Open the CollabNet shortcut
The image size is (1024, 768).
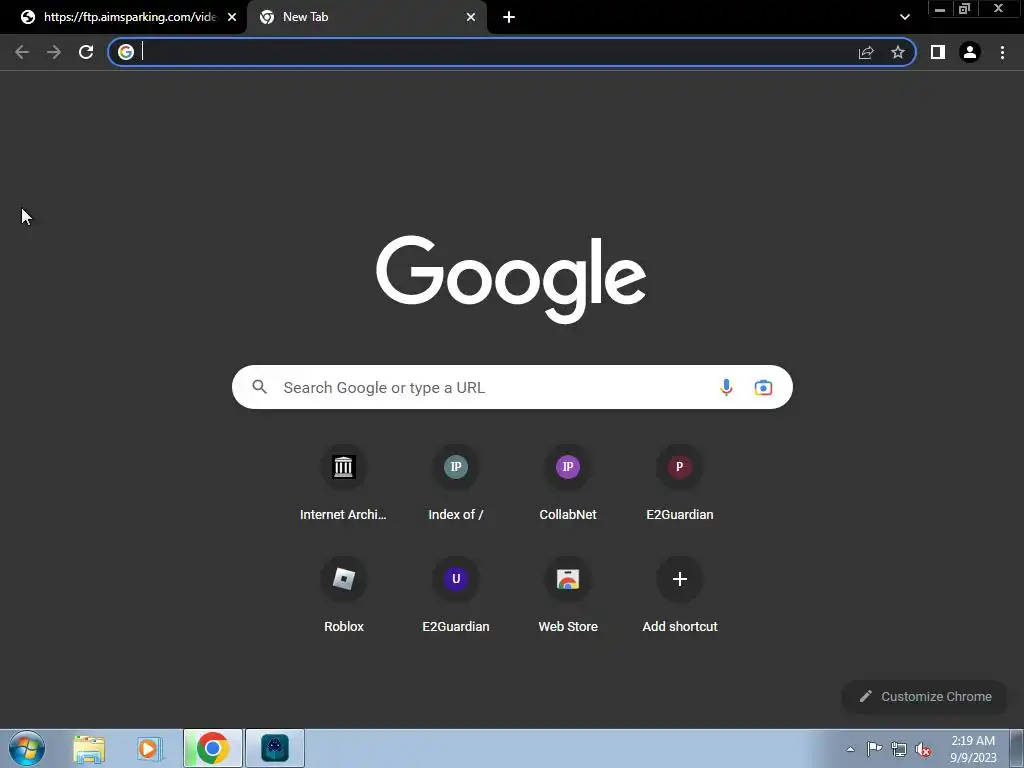click(568, 485)
